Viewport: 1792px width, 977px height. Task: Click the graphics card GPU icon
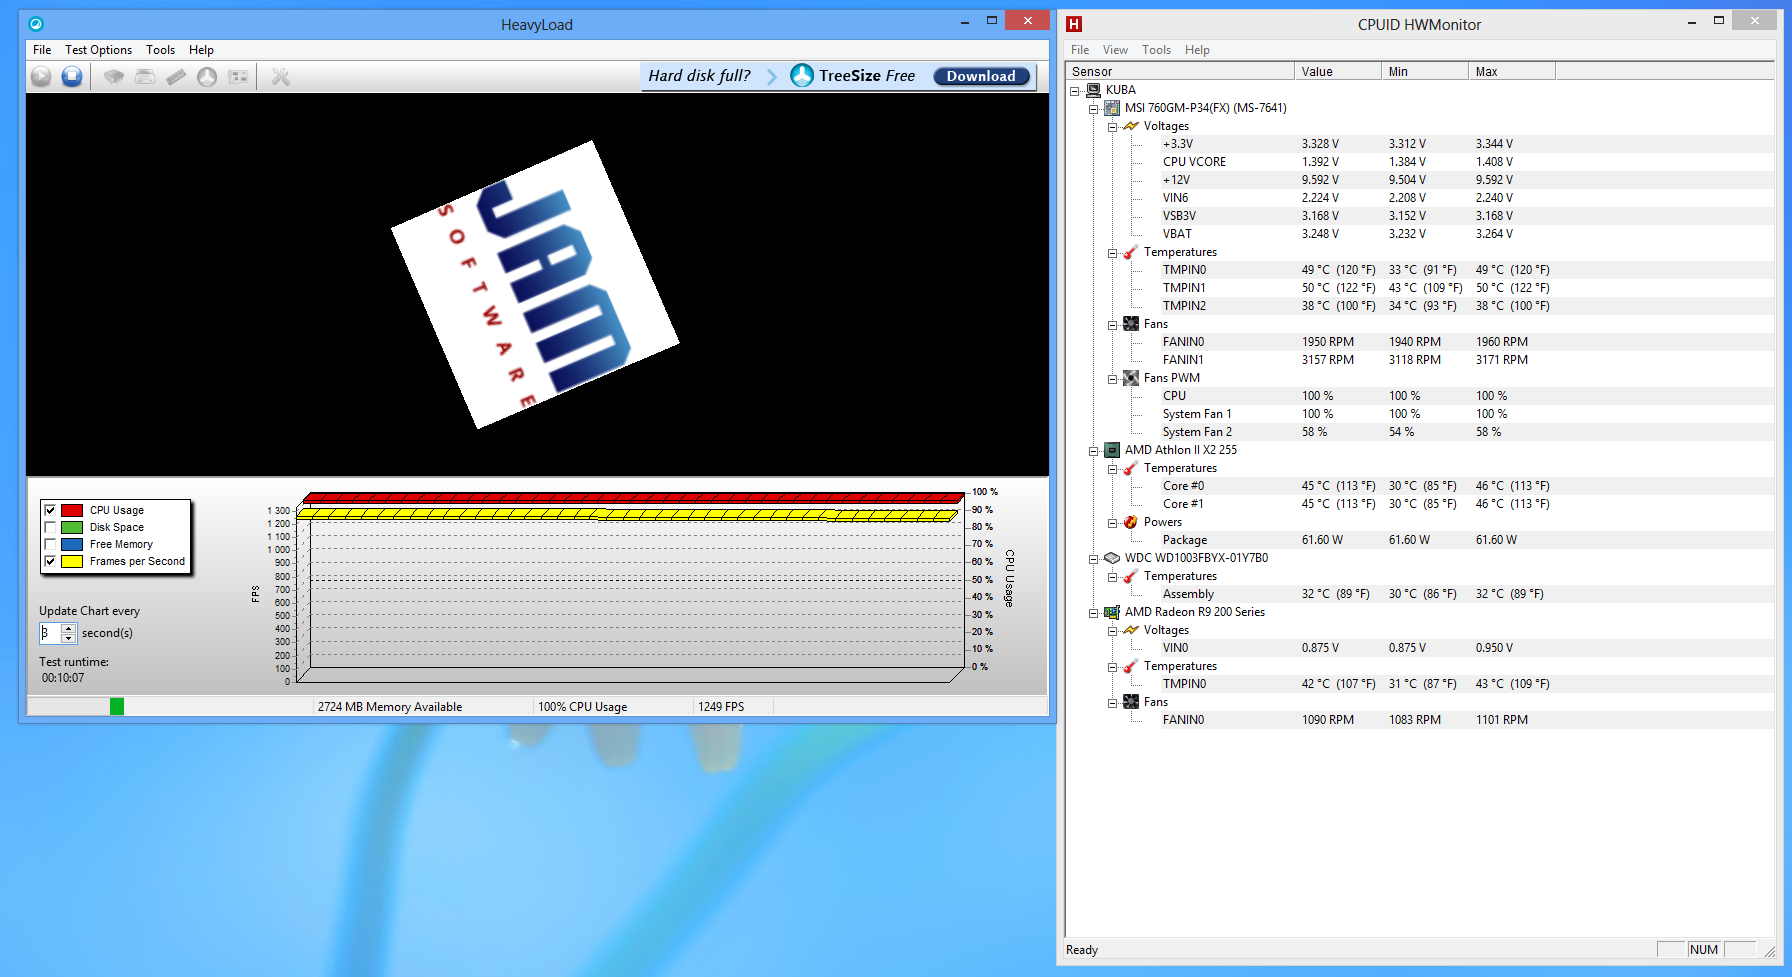(238, 76)
